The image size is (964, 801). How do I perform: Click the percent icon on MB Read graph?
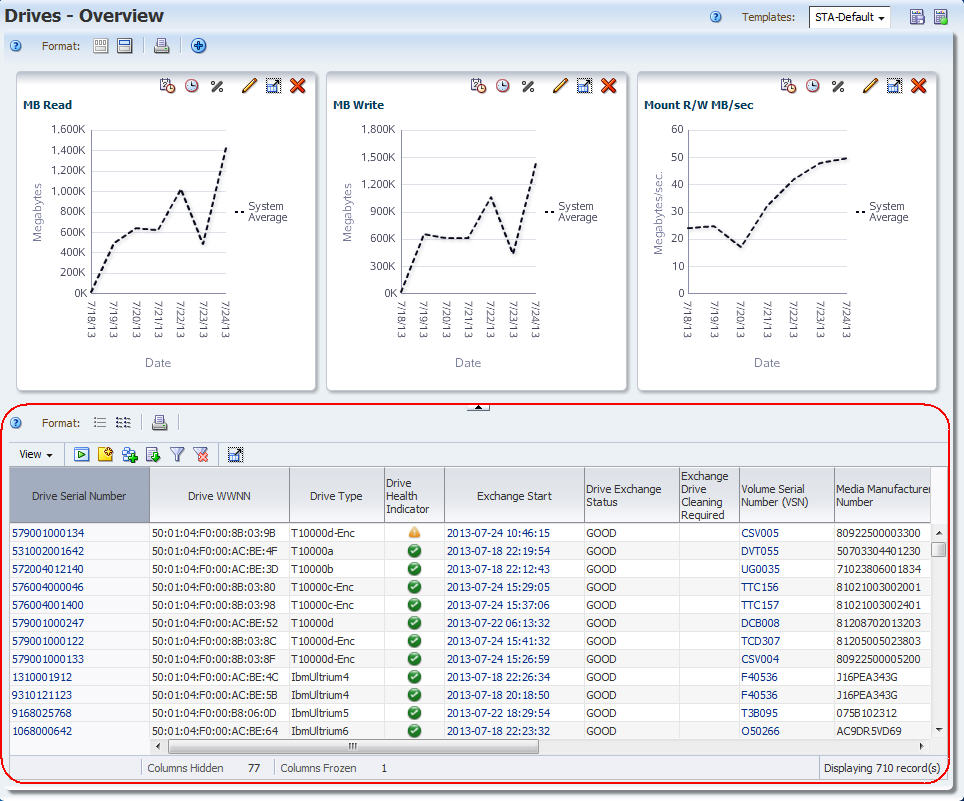[217, 87]
